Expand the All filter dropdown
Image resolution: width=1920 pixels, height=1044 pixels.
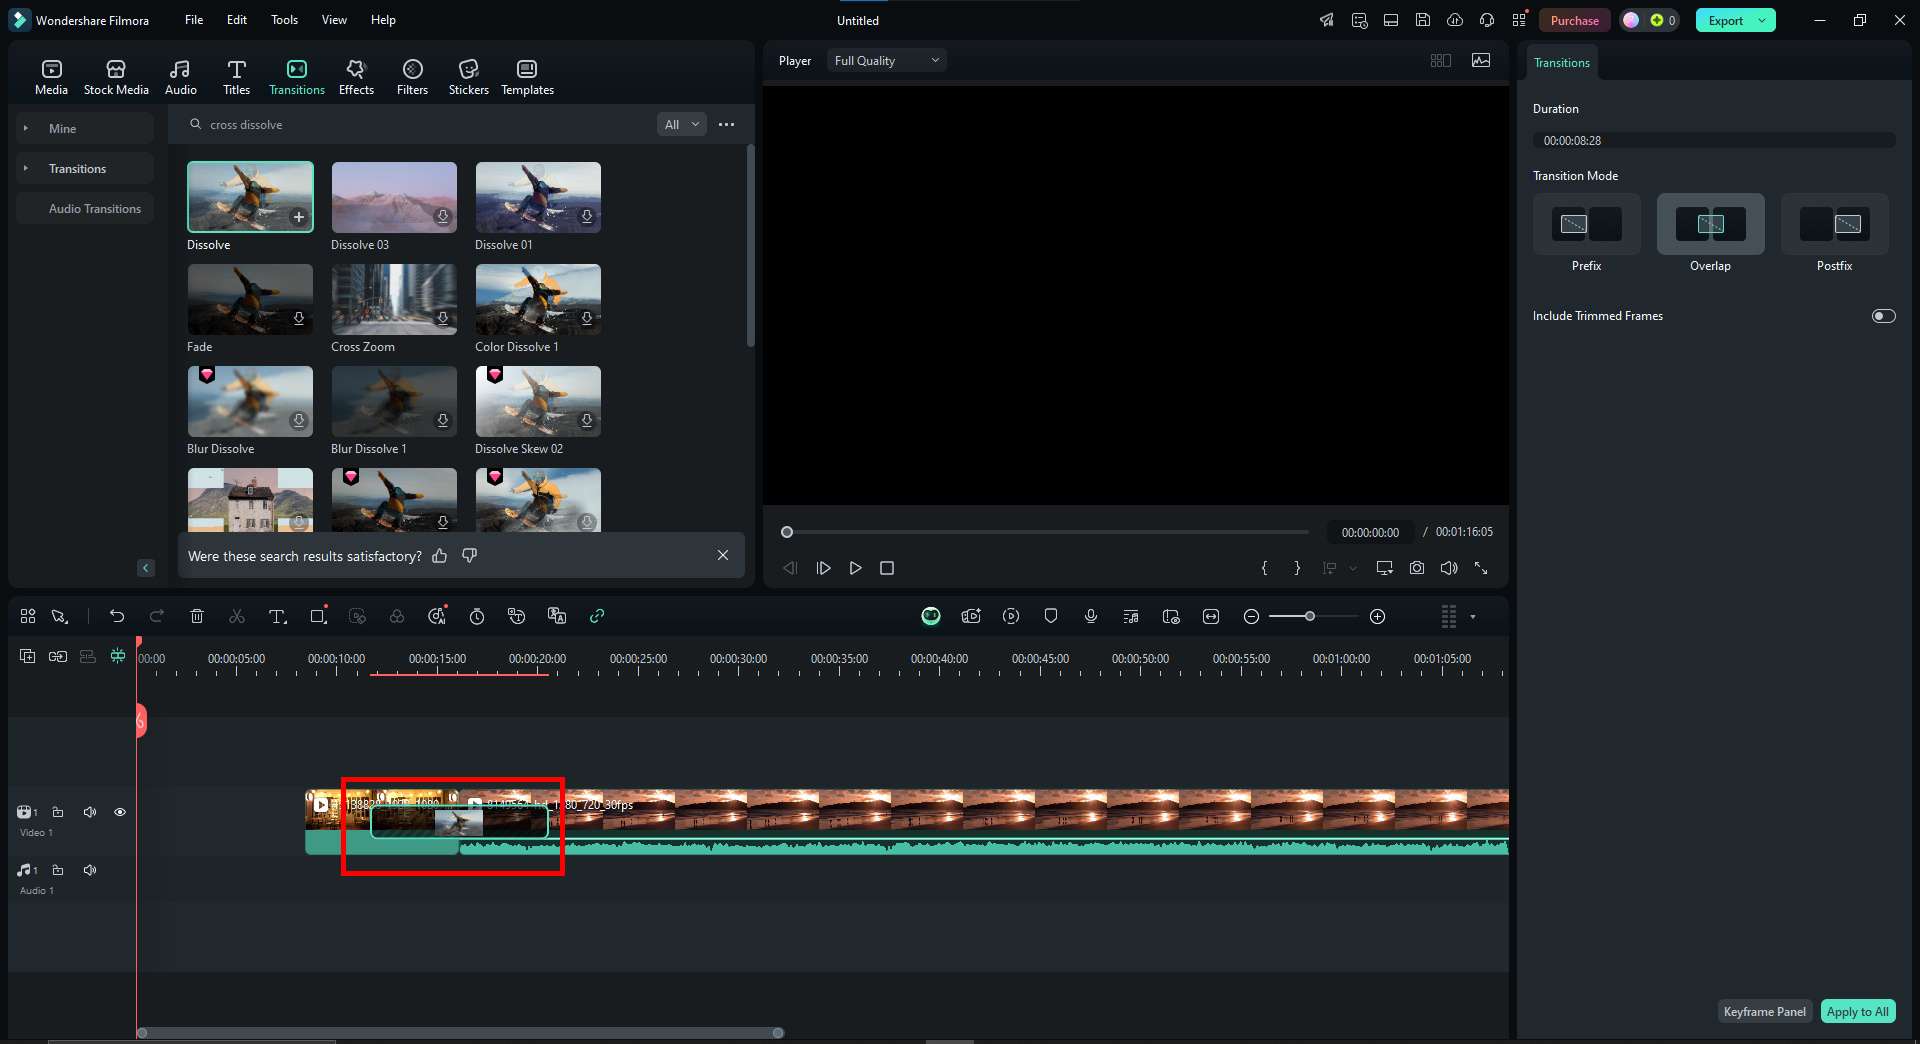[x=682, y=125]
